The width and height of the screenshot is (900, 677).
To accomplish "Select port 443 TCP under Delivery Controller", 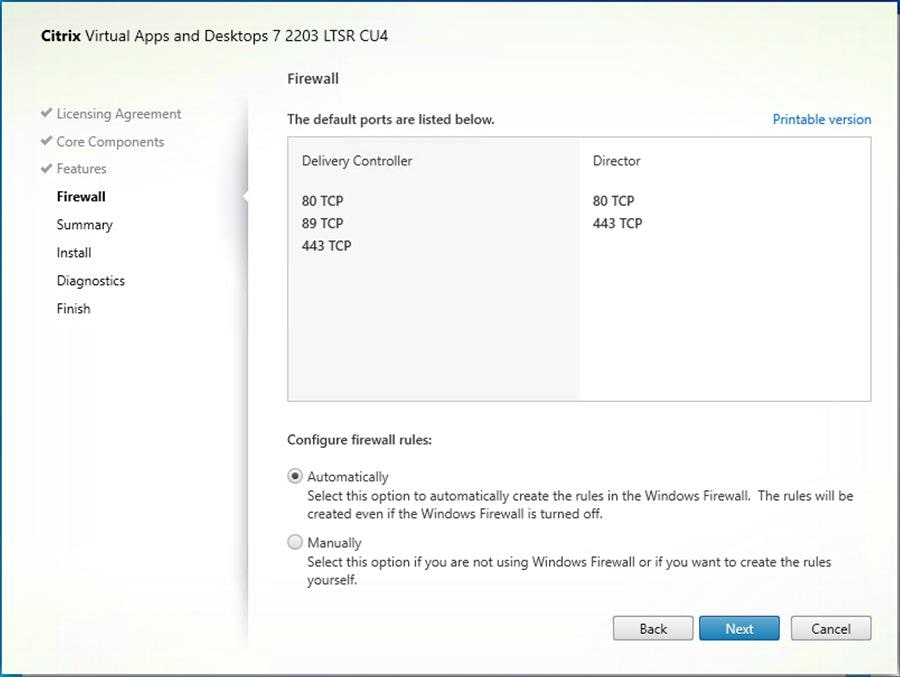I will [x=326, y=245].
